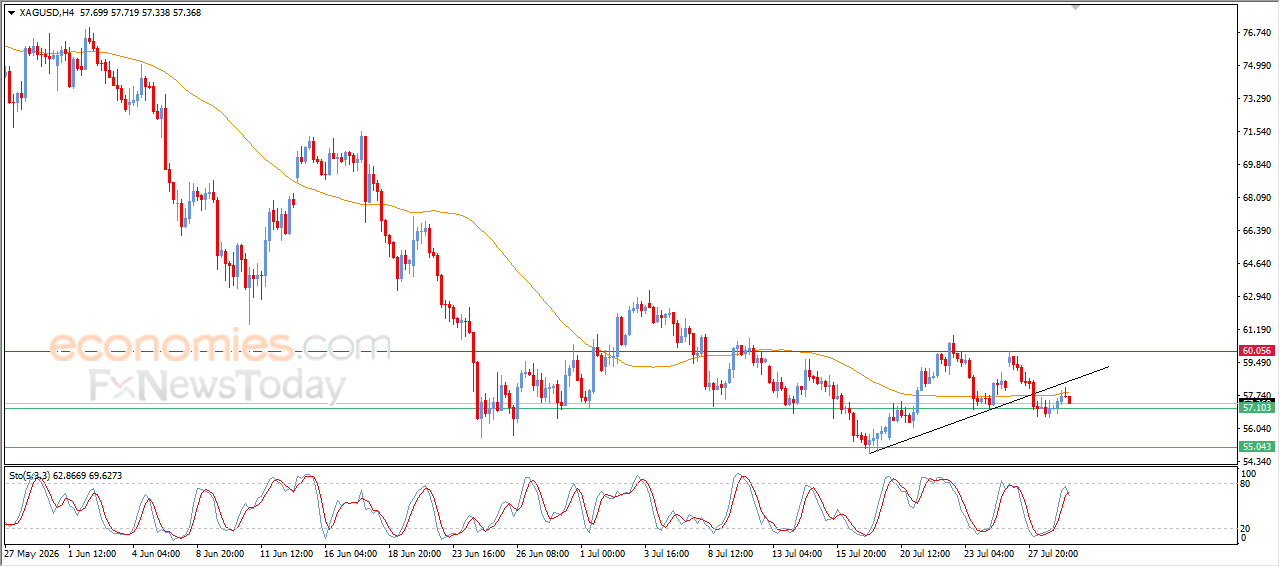This screenshot has height=567, width=1280.
Task: Click the 26 Jun 08:00 time label
Action: [542, 553]
